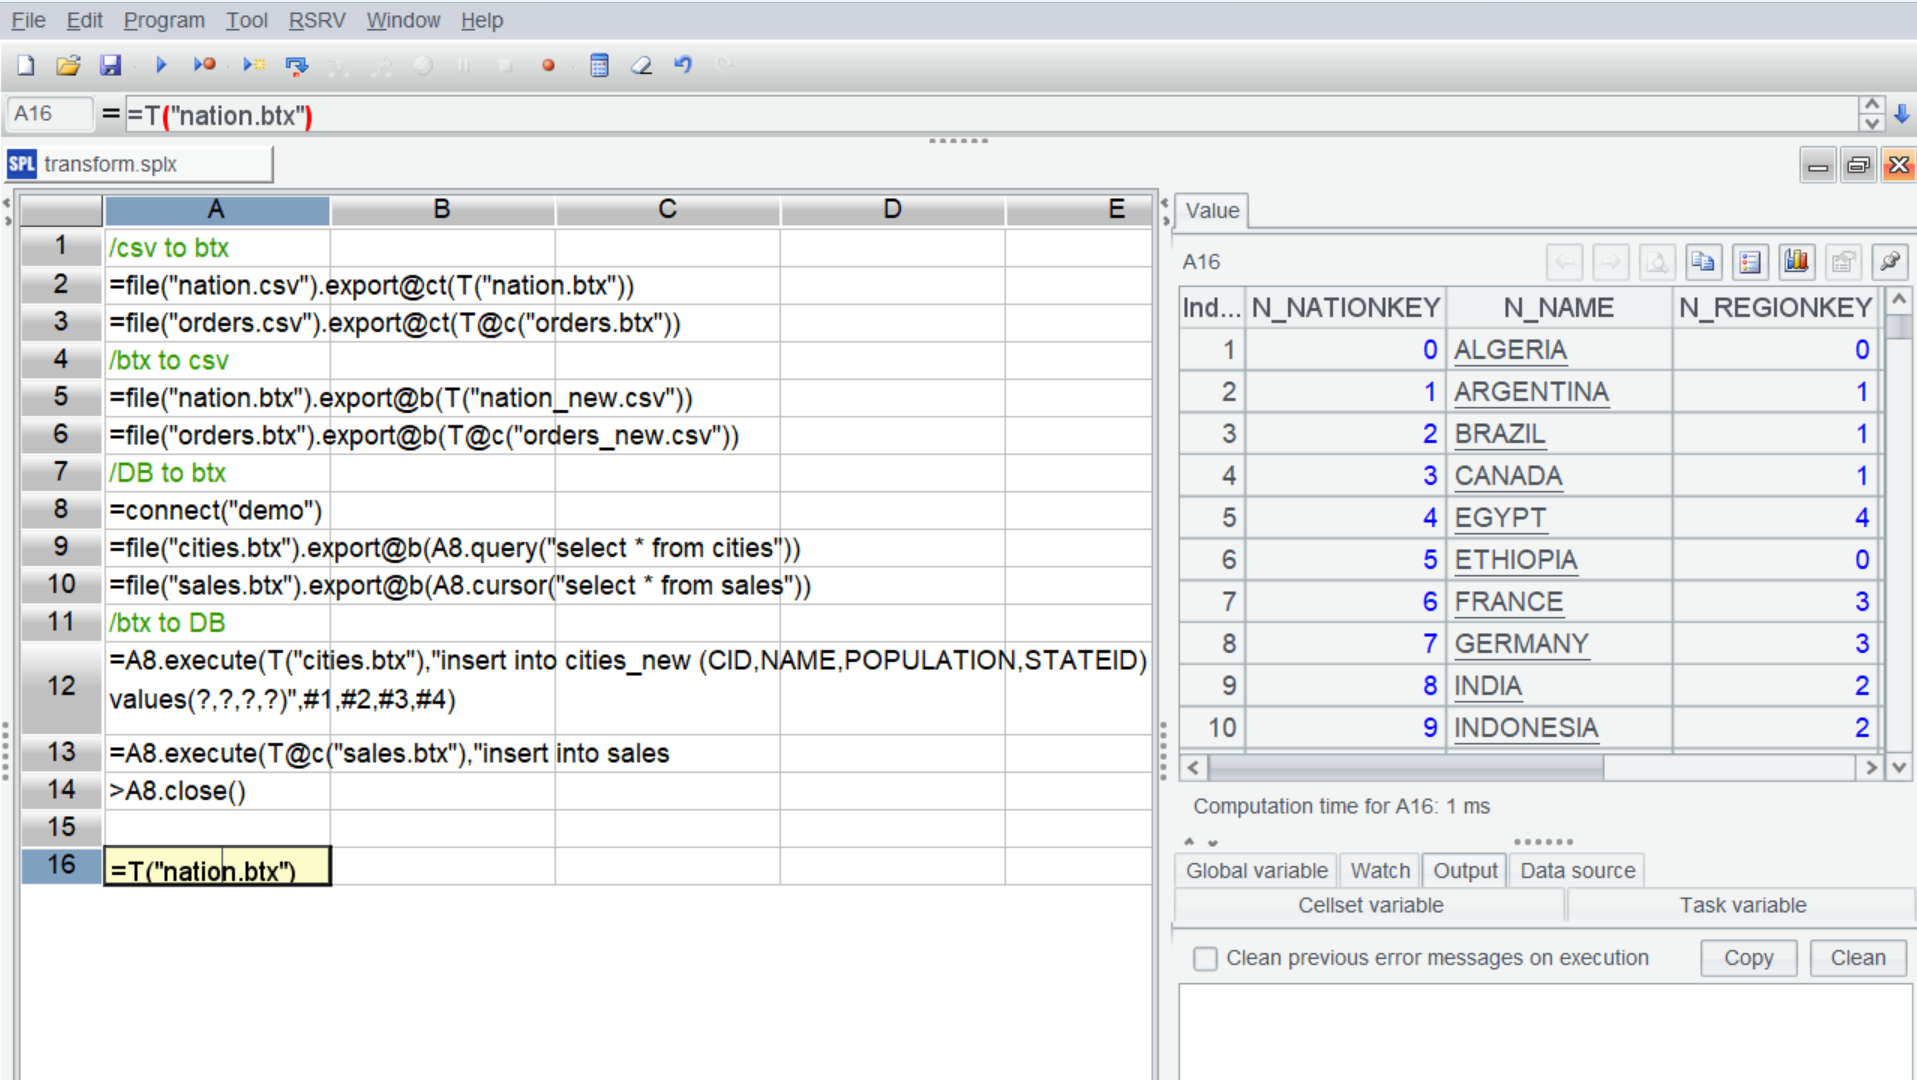Open the RSRV menu
Image resolution: width=1917 pixels, height=1080 pixels.
[316, 20]
